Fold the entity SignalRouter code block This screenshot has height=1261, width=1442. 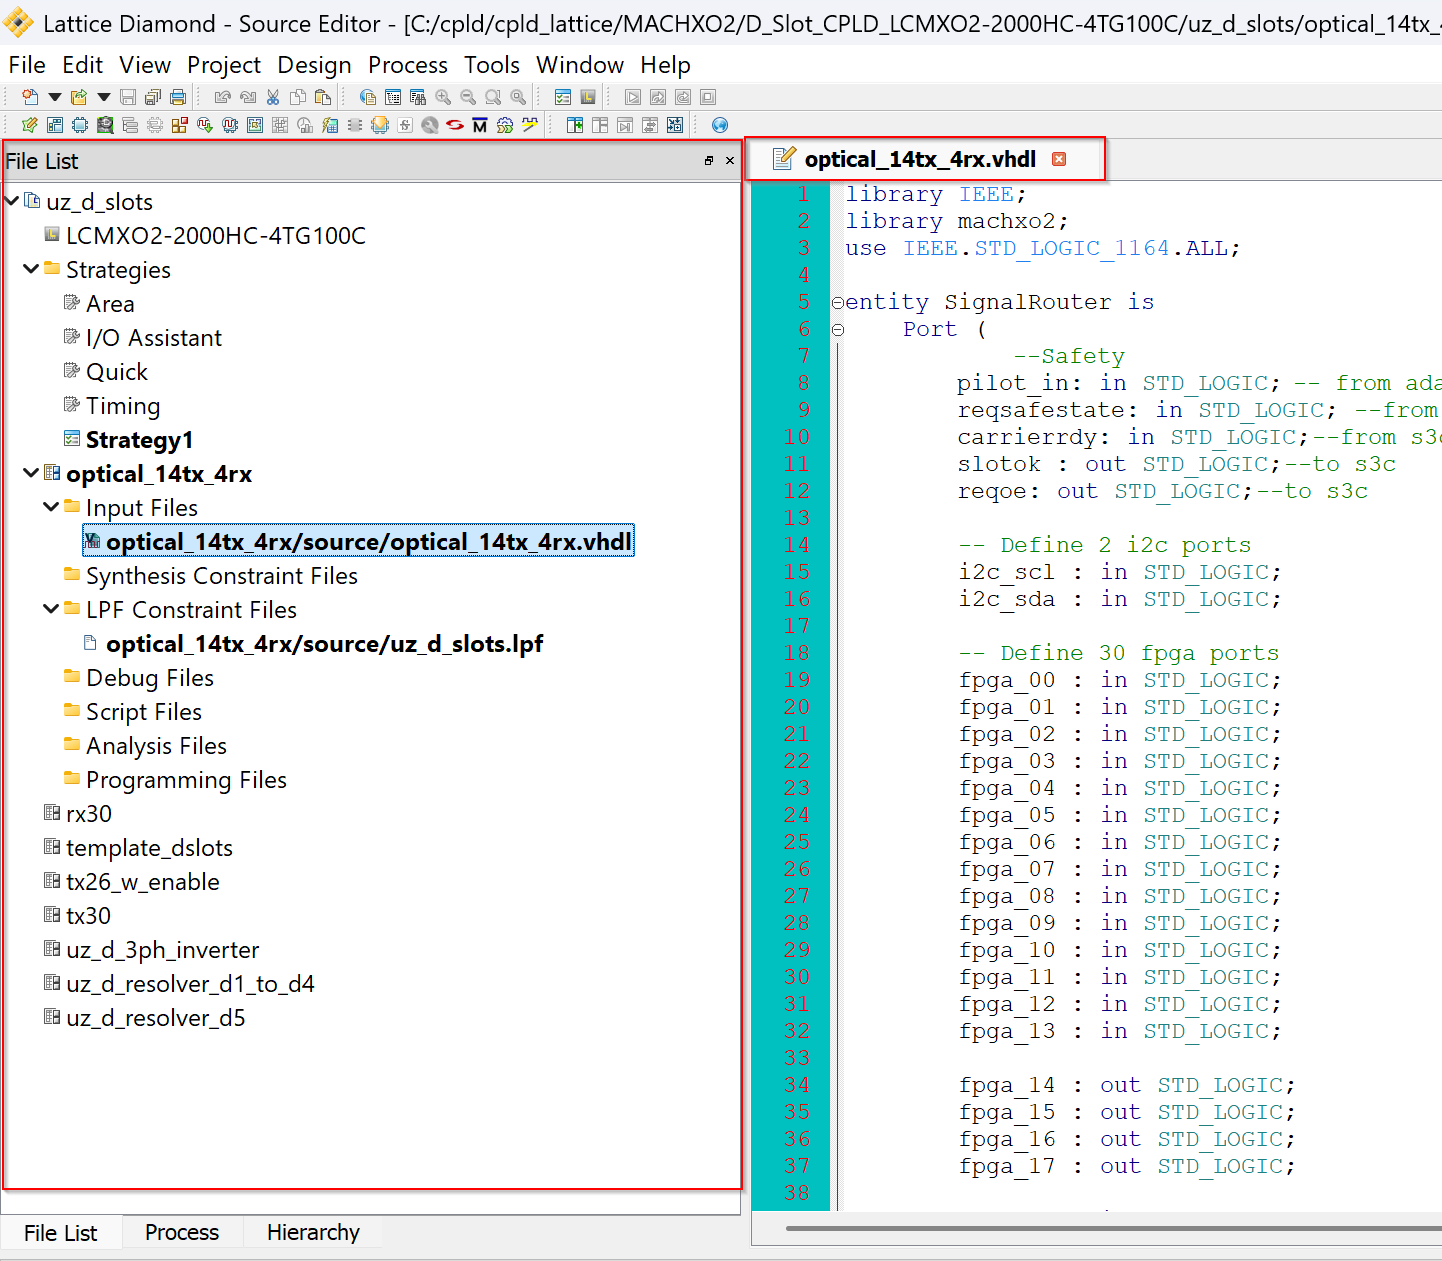point(838,302)
